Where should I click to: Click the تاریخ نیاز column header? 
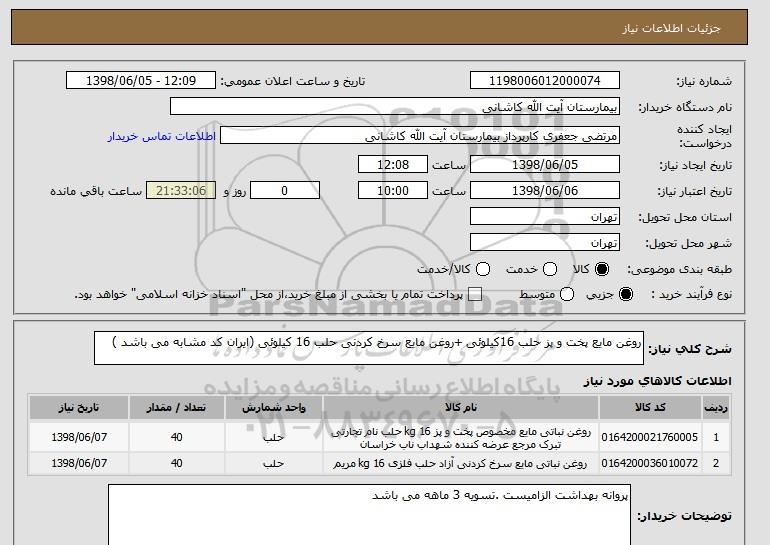pyautogui.click(x=79, y=408)
